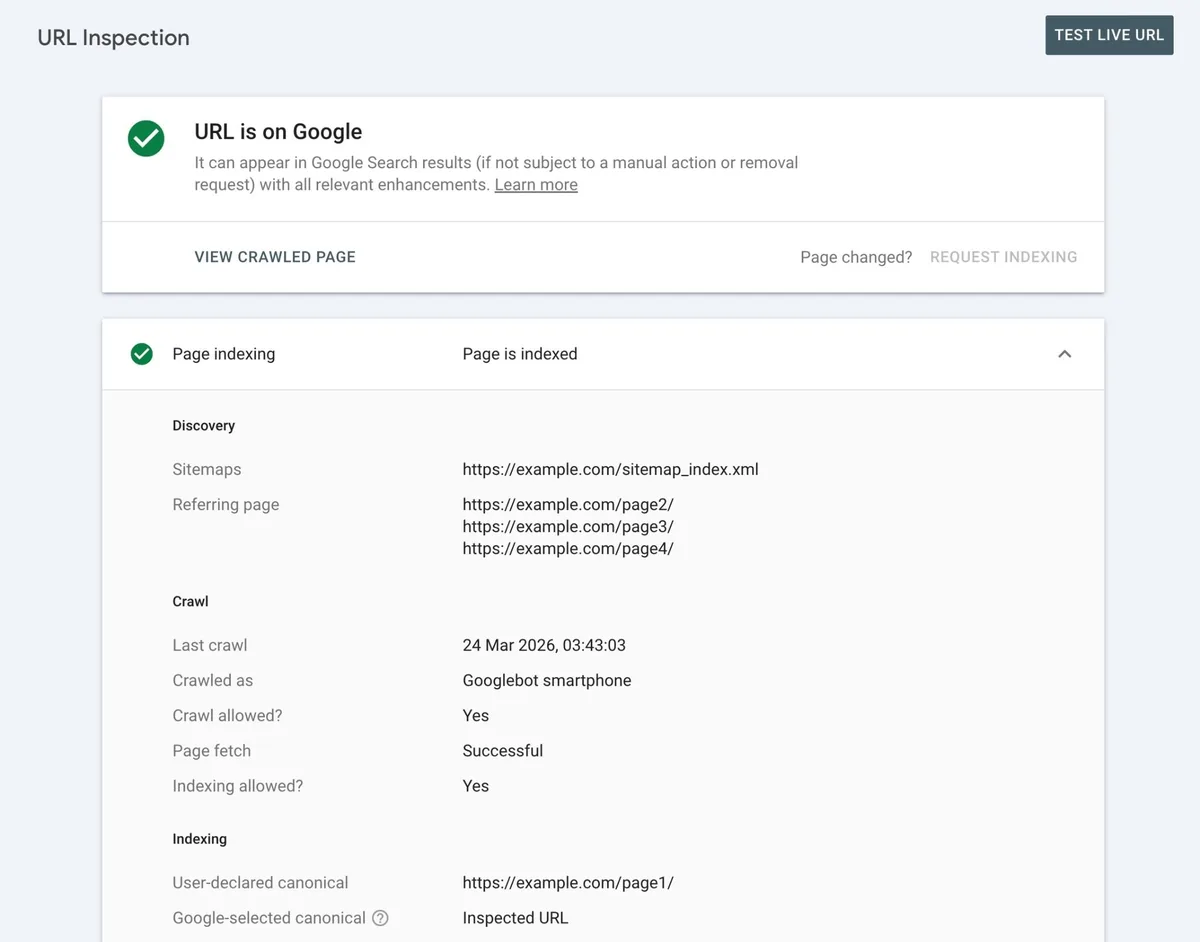Image resolution: width=1200 pixels, height=942 pixels.
Task: Click the Crawl section heading
Action: 190,601
